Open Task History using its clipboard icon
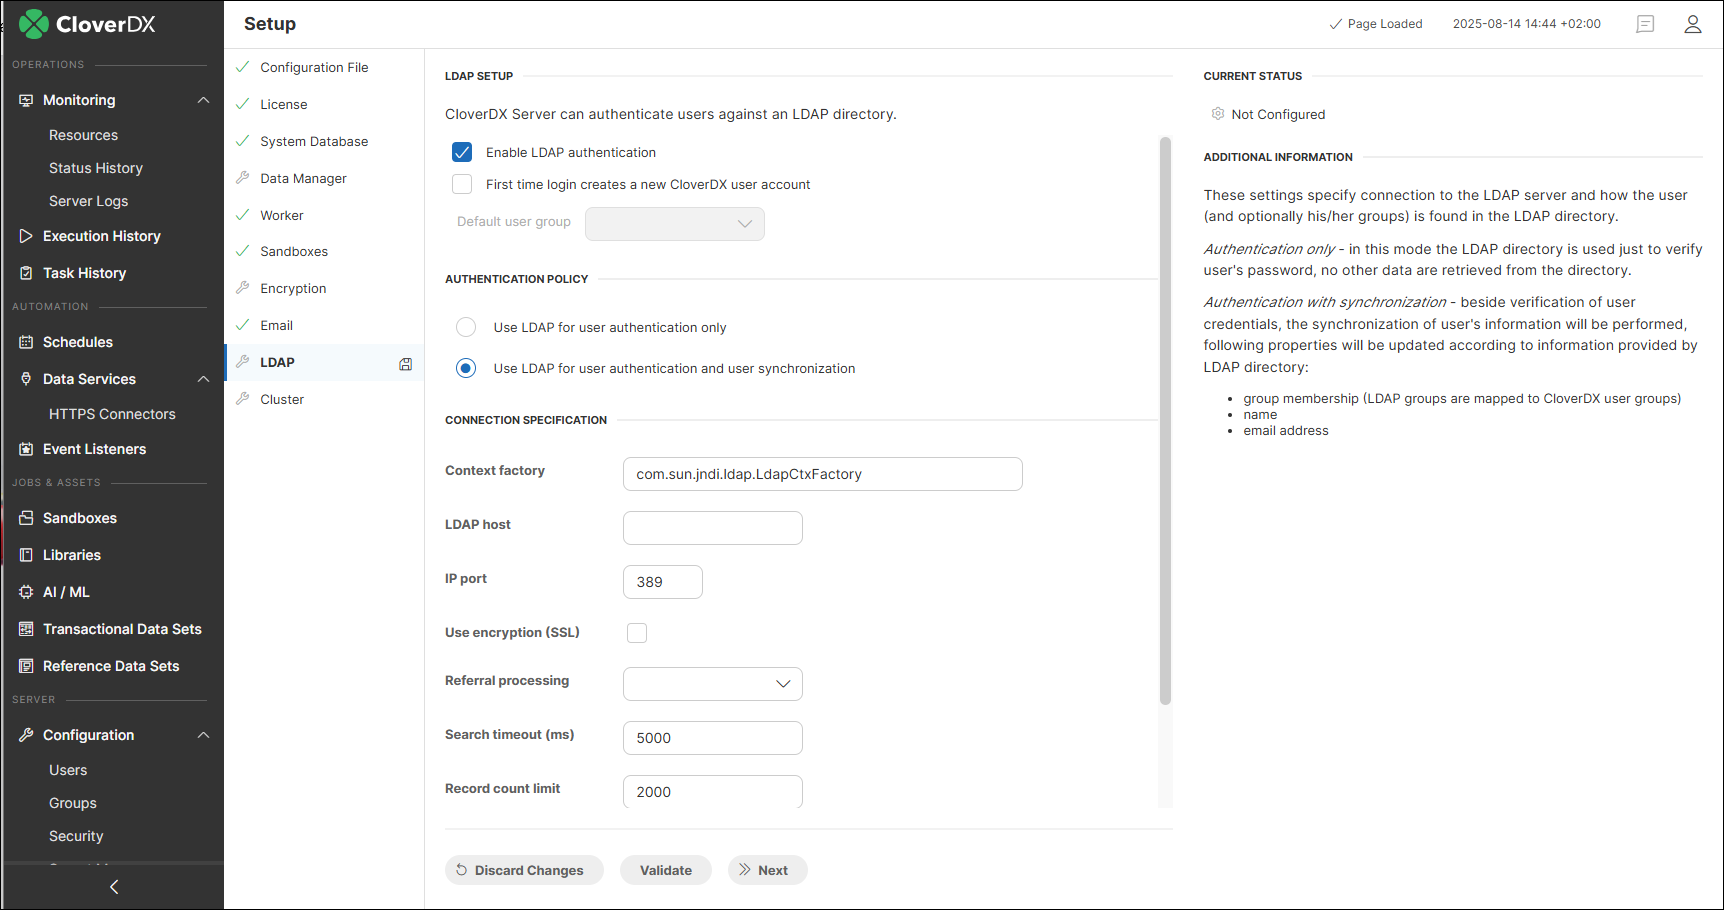 click(25, 272)
